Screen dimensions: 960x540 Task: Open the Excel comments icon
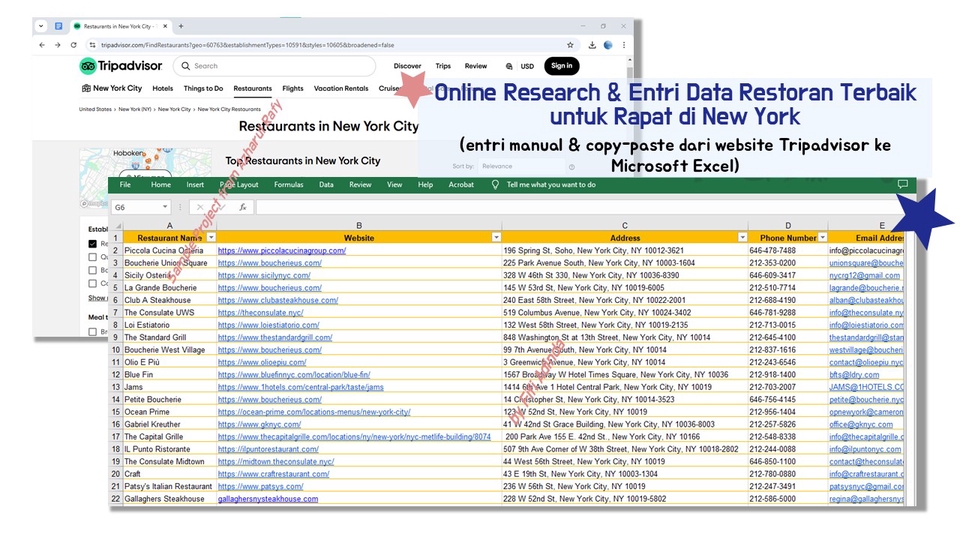[x=902, y=184]
